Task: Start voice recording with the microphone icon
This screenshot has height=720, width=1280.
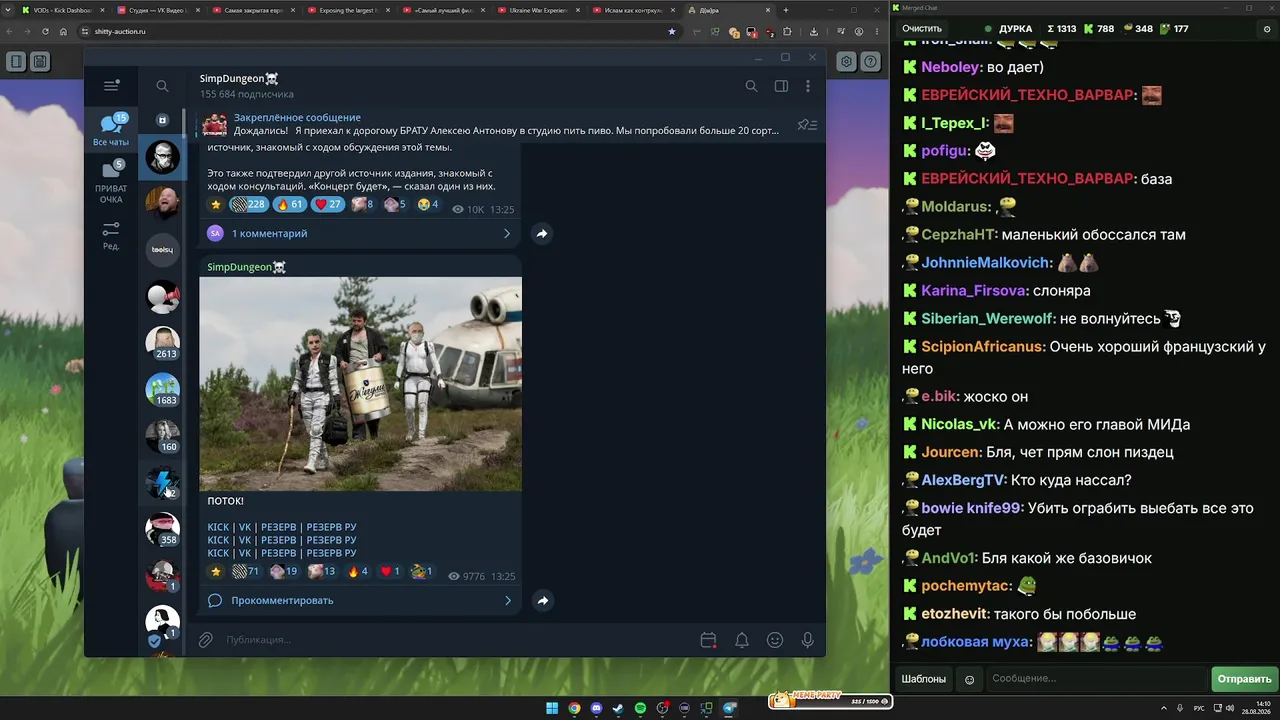Action: [x=808, y=640]
